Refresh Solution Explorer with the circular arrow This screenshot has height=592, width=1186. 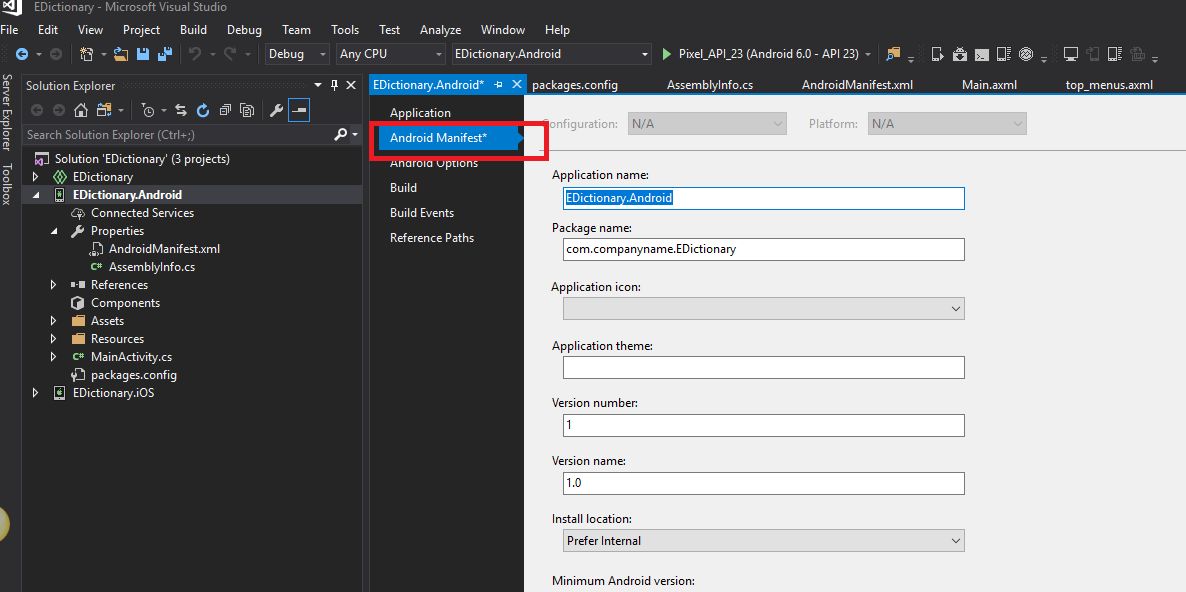click(203, 110)
